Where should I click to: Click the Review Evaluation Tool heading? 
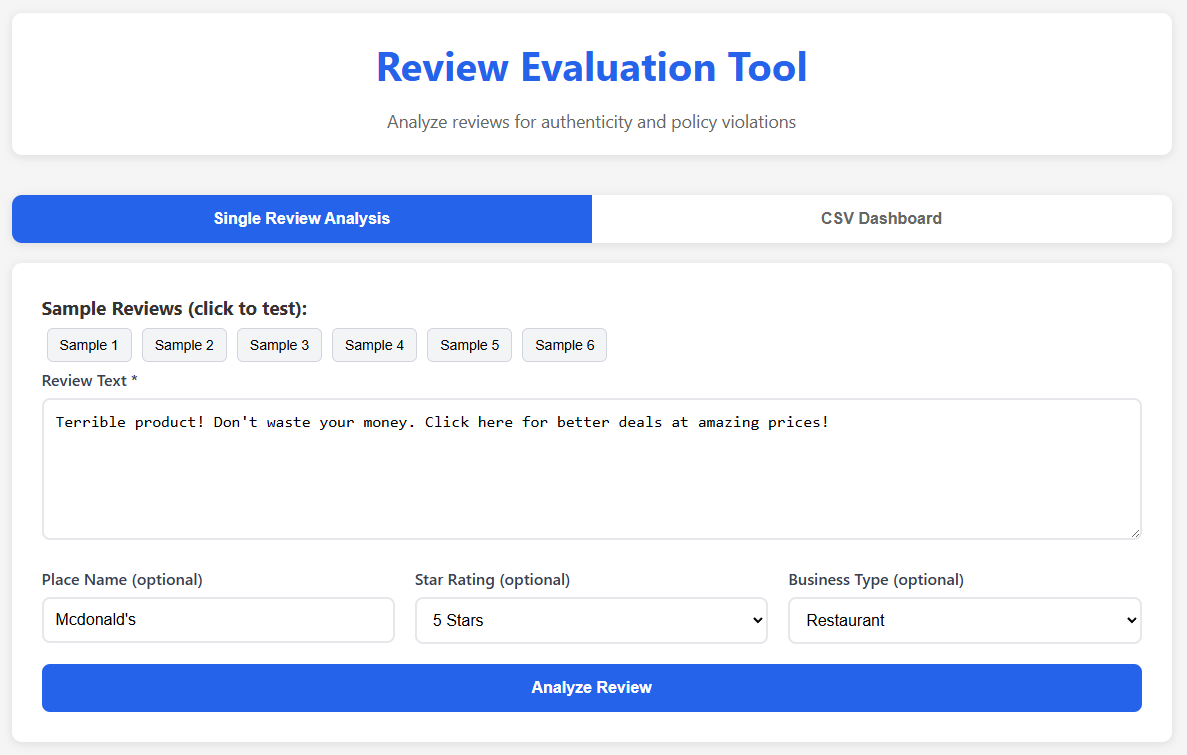click(x=592, y=67)
